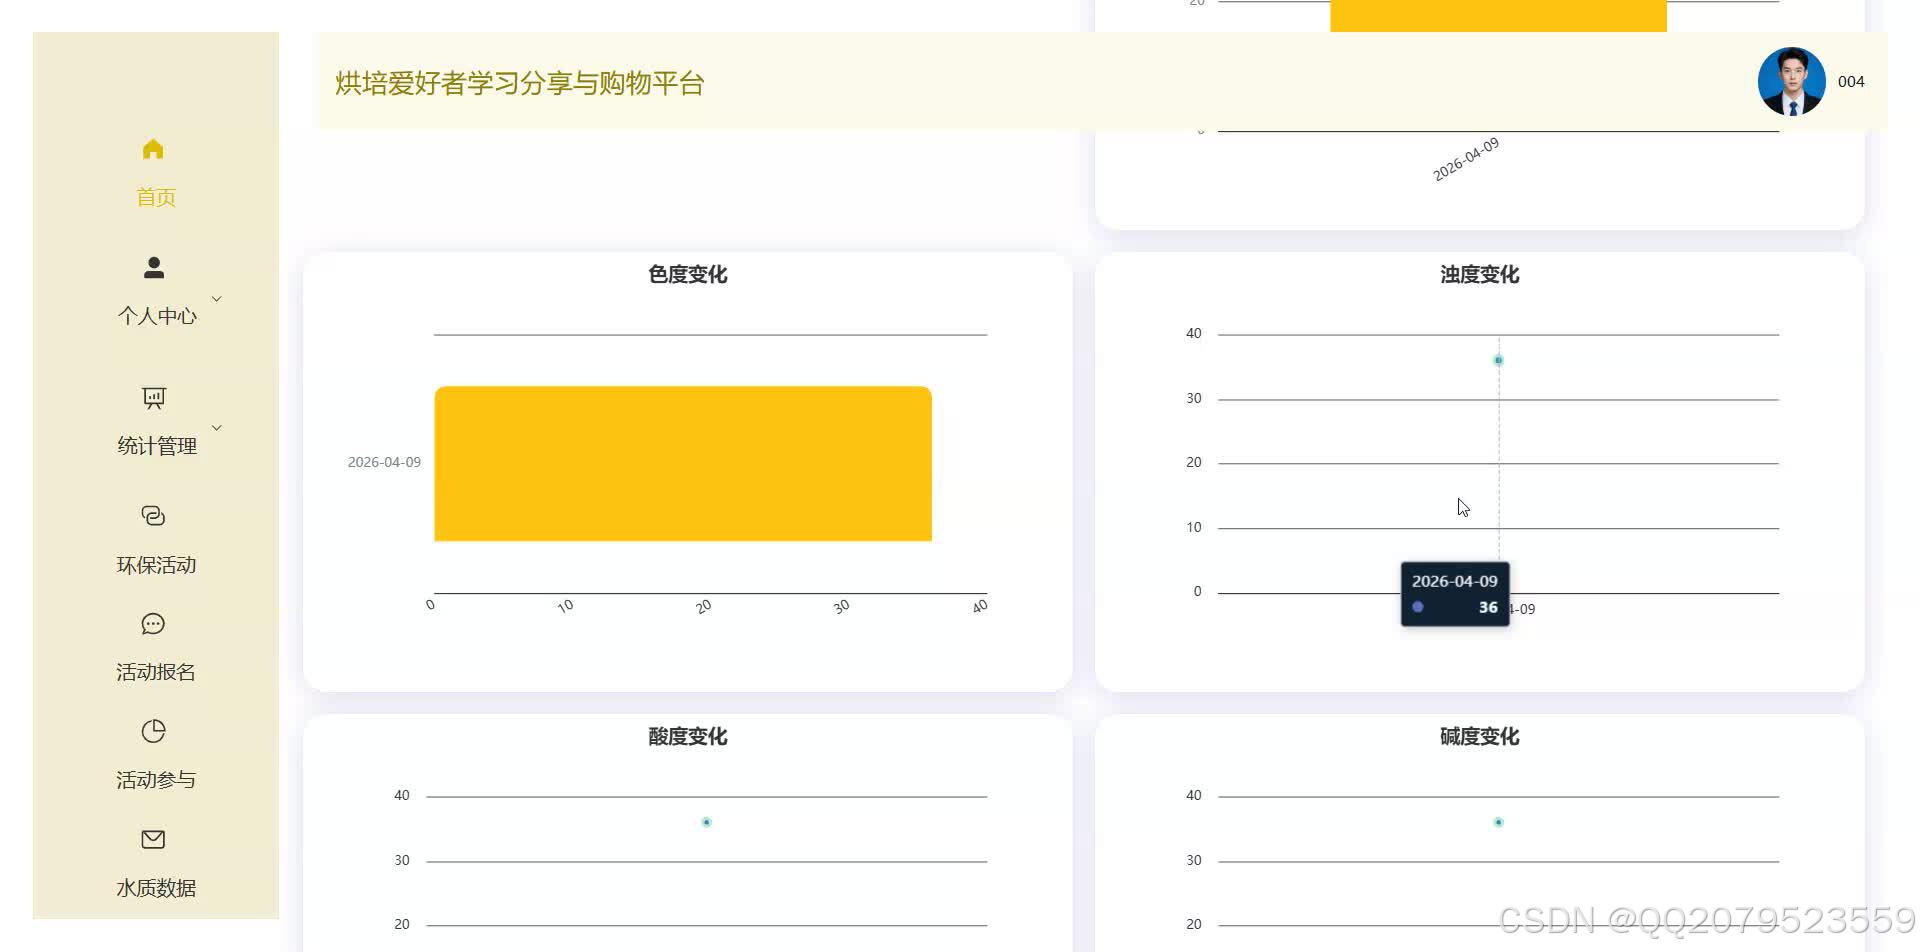Click the 2026-04-09 axis label in 色度变化
Screen dimensions: 1920x952
click(384, 462)
